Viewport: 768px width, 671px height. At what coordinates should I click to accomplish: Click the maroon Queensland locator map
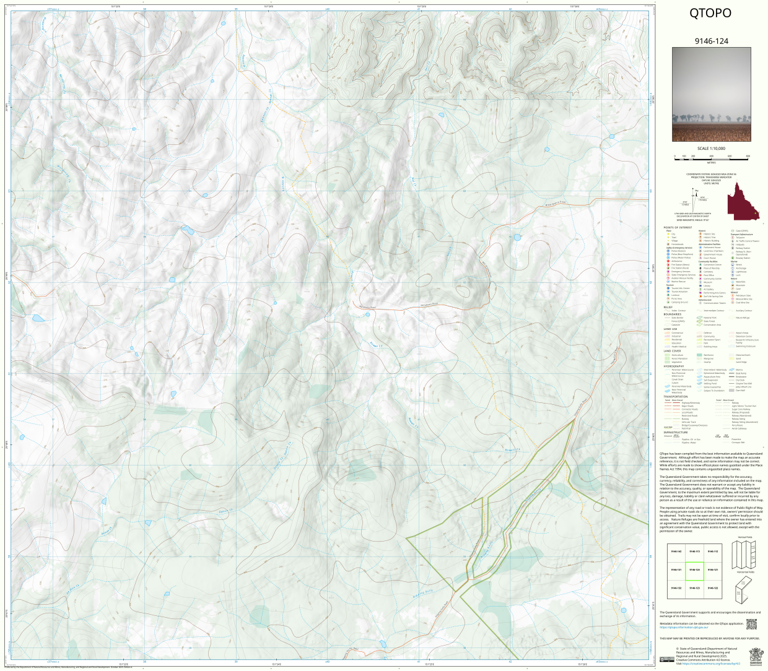point(744,202)
